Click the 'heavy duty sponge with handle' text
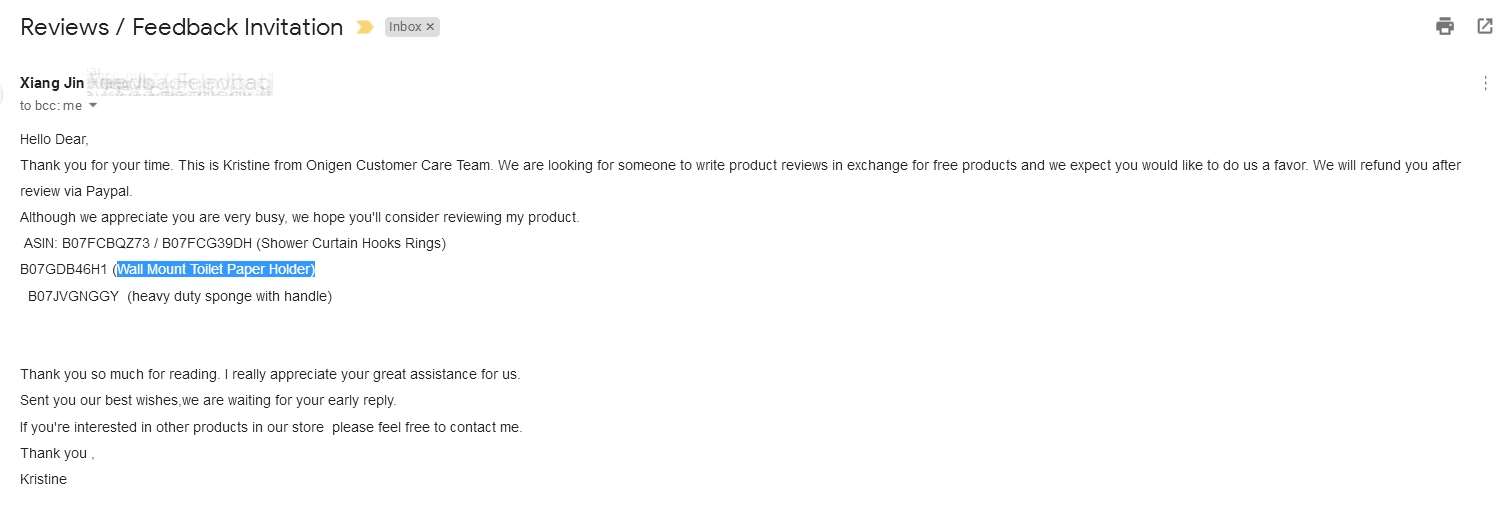 pos(230,296)
